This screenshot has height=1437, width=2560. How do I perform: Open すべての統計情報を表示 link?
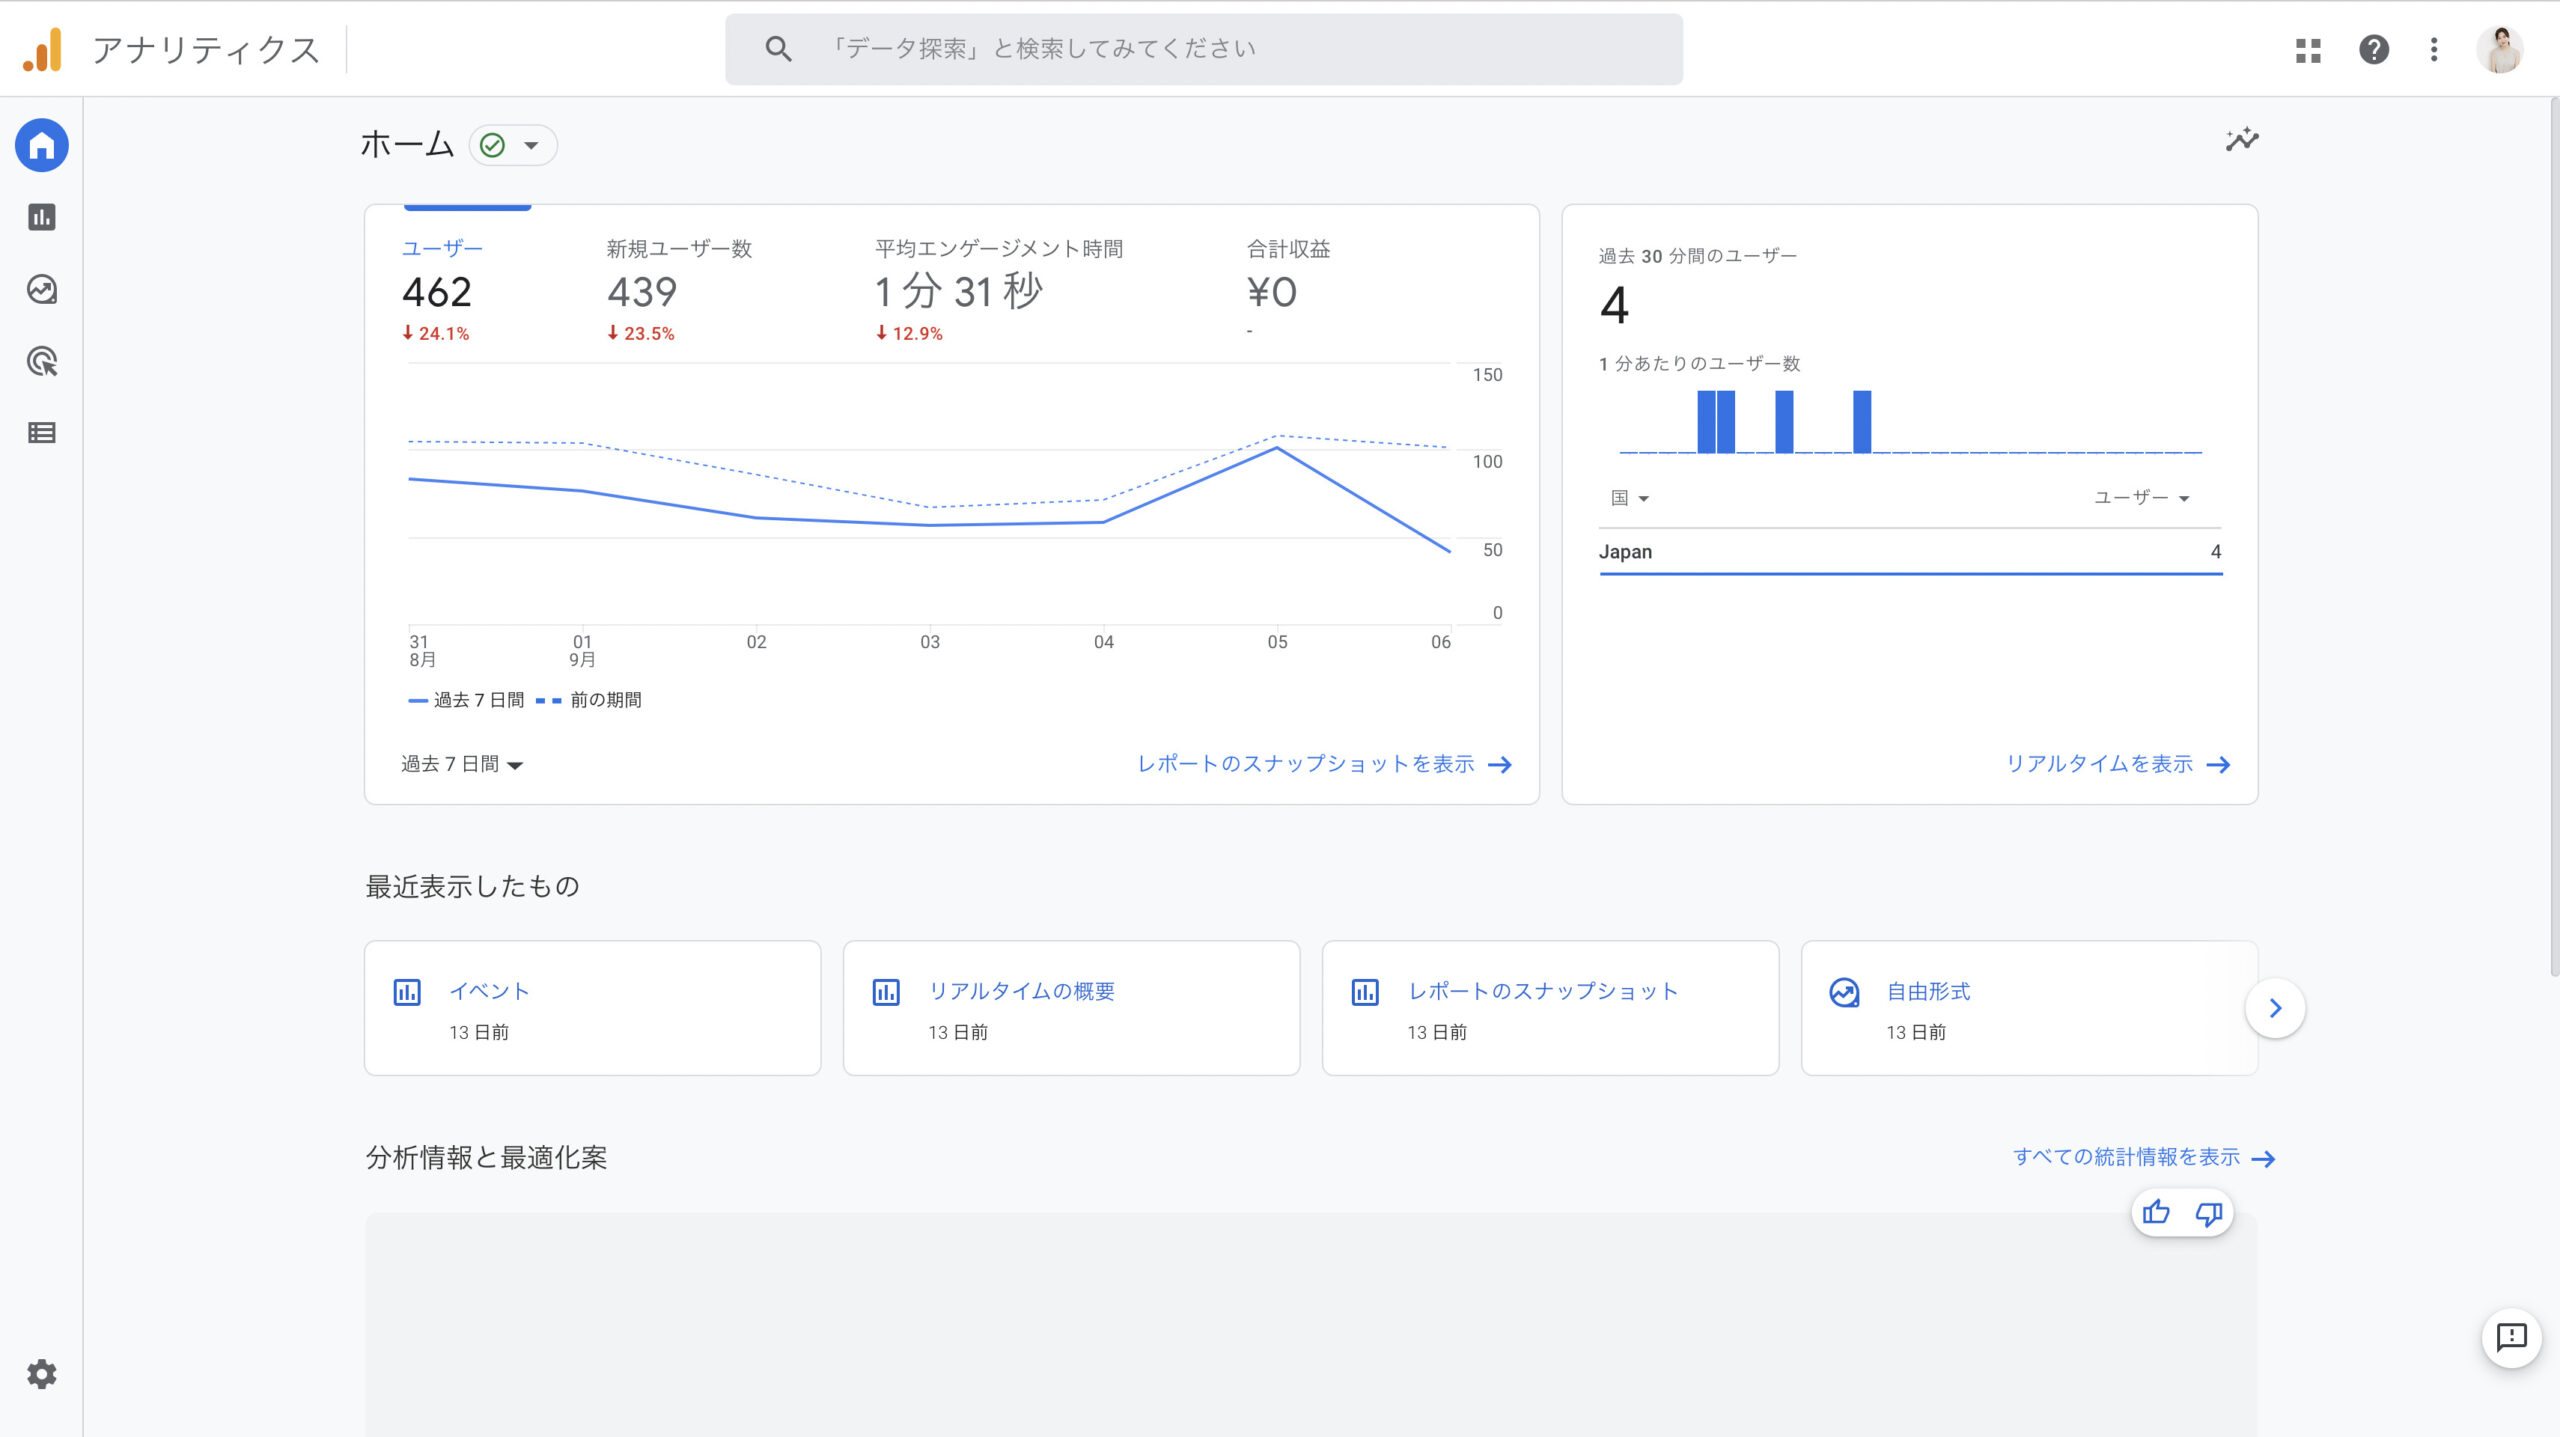coord(2144,1157)
